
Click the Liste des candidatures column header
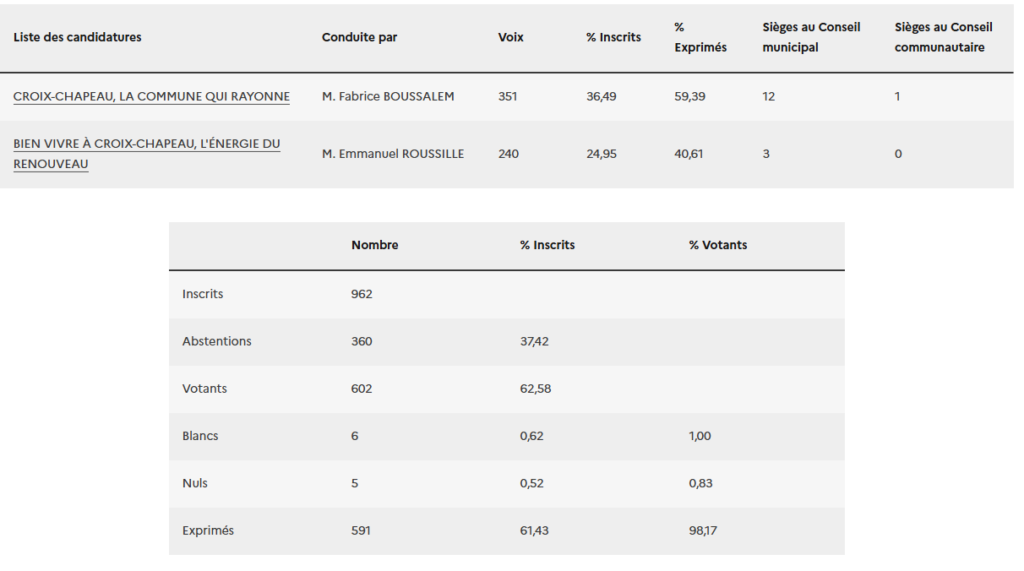(77, 37)
